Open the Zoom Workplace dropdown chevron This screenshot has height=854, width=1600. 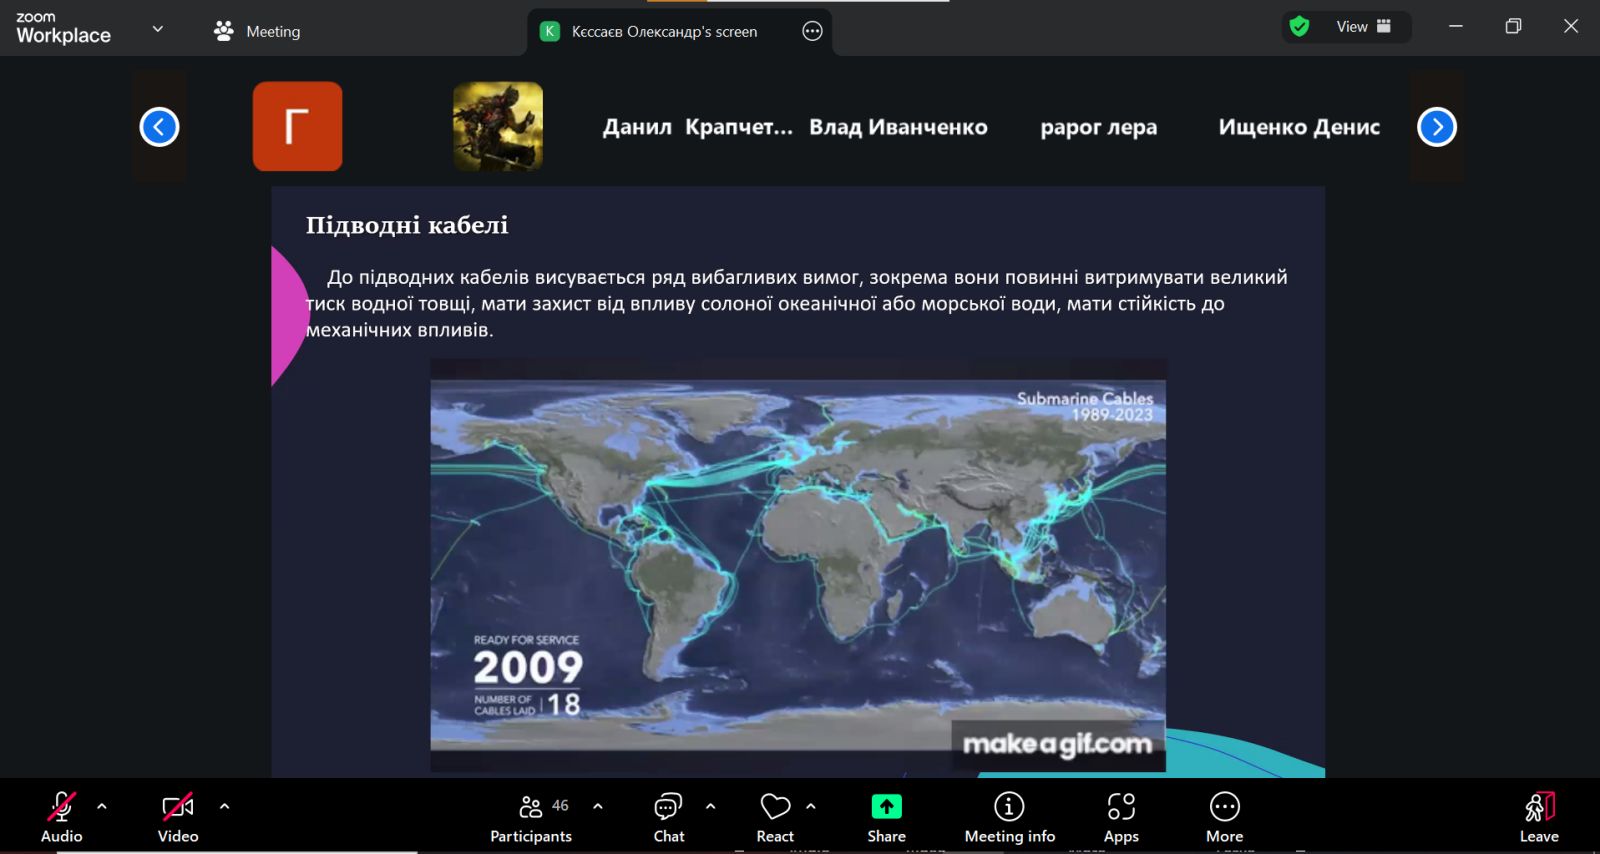(157, 29)
